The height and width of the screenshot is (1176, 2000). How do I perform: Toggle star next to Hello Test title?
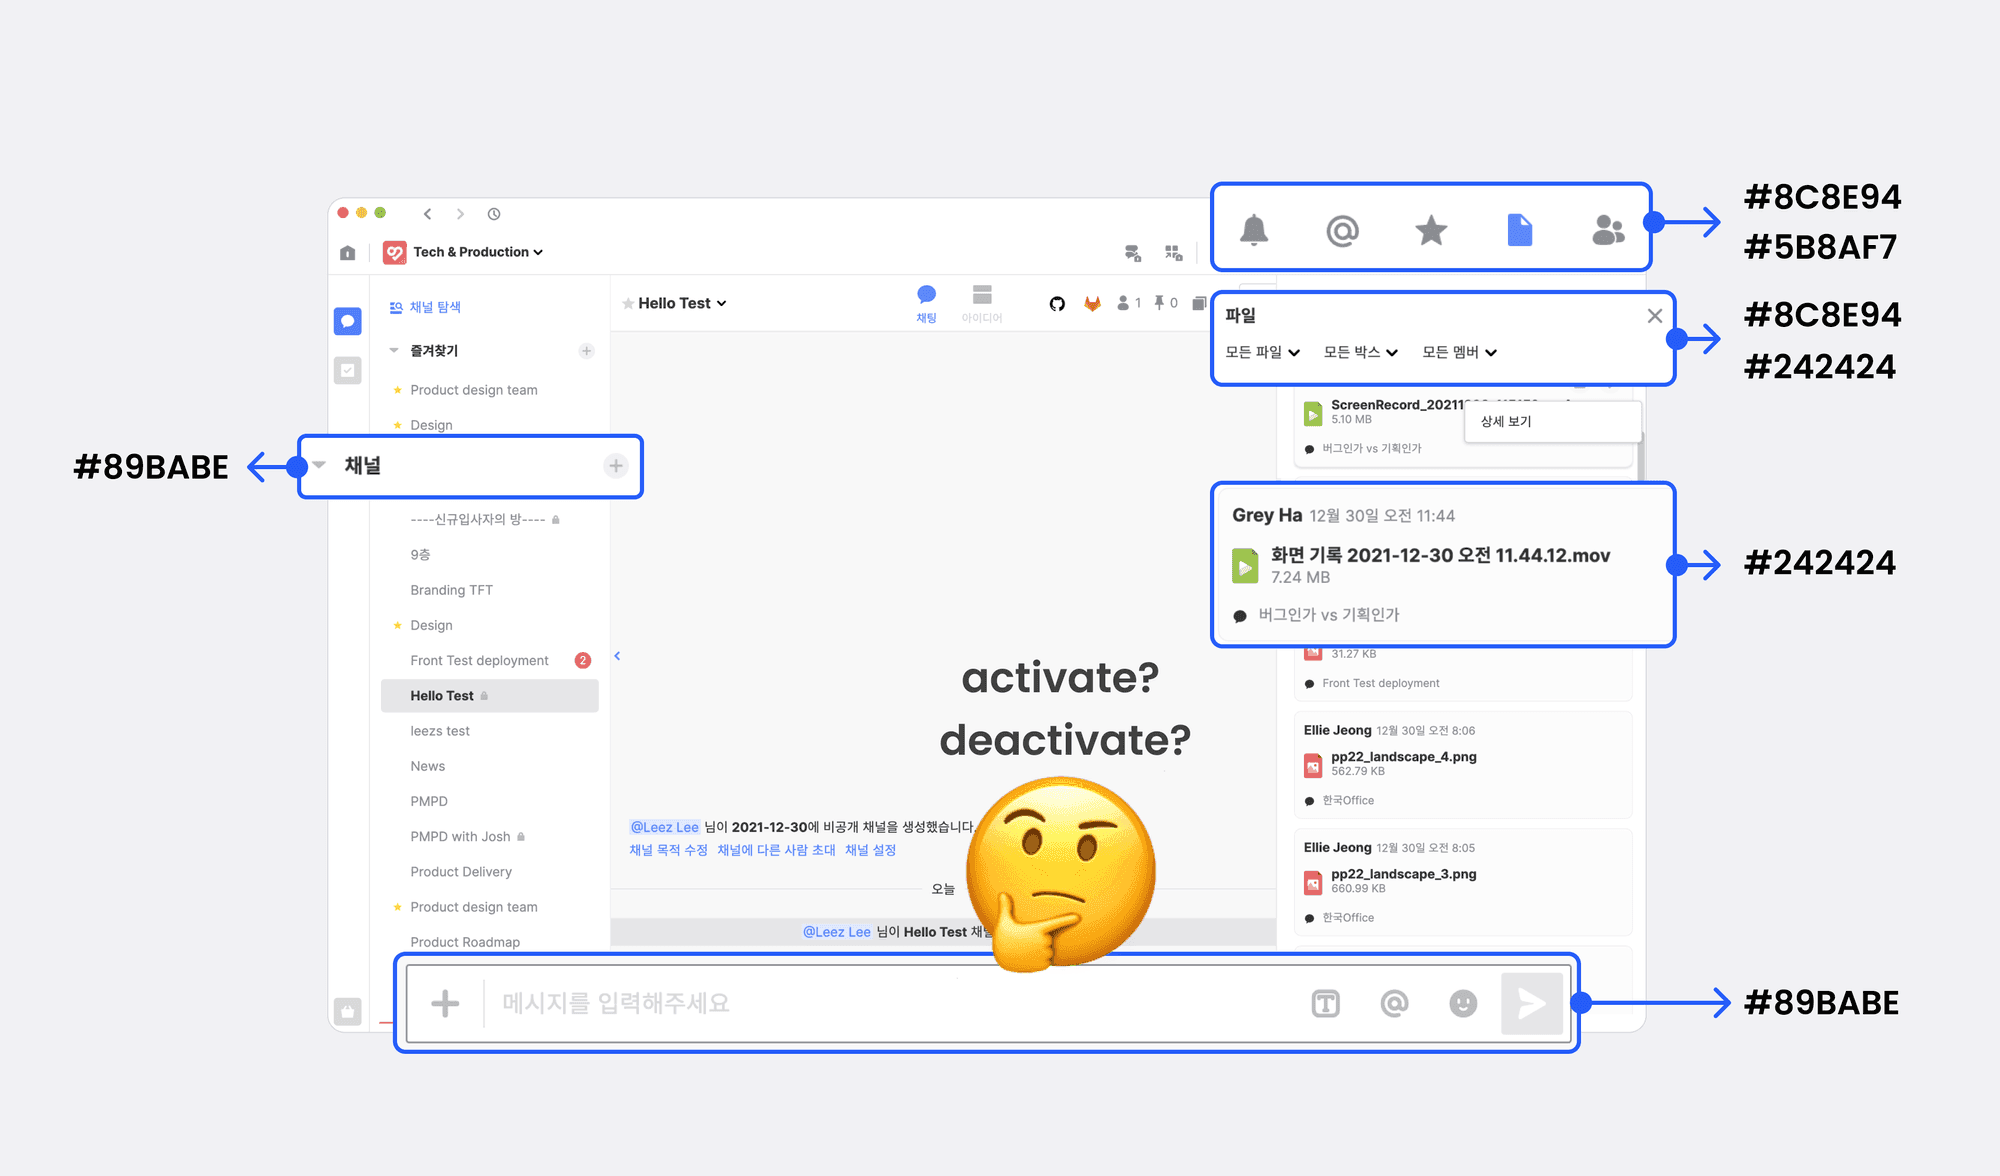[x=628, y=304]
